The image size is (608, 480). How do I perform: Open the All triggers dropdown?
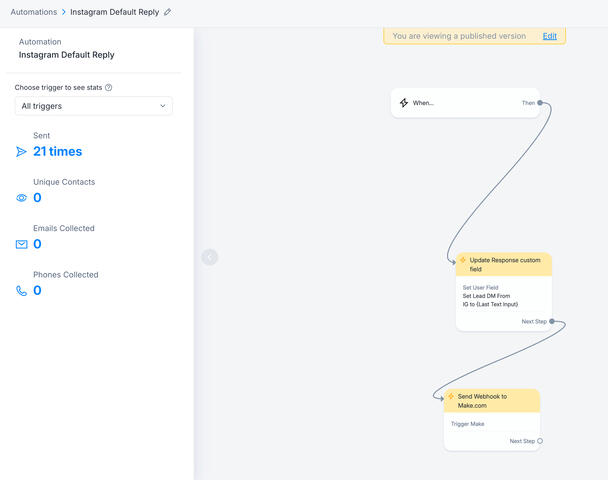[94, 106]
